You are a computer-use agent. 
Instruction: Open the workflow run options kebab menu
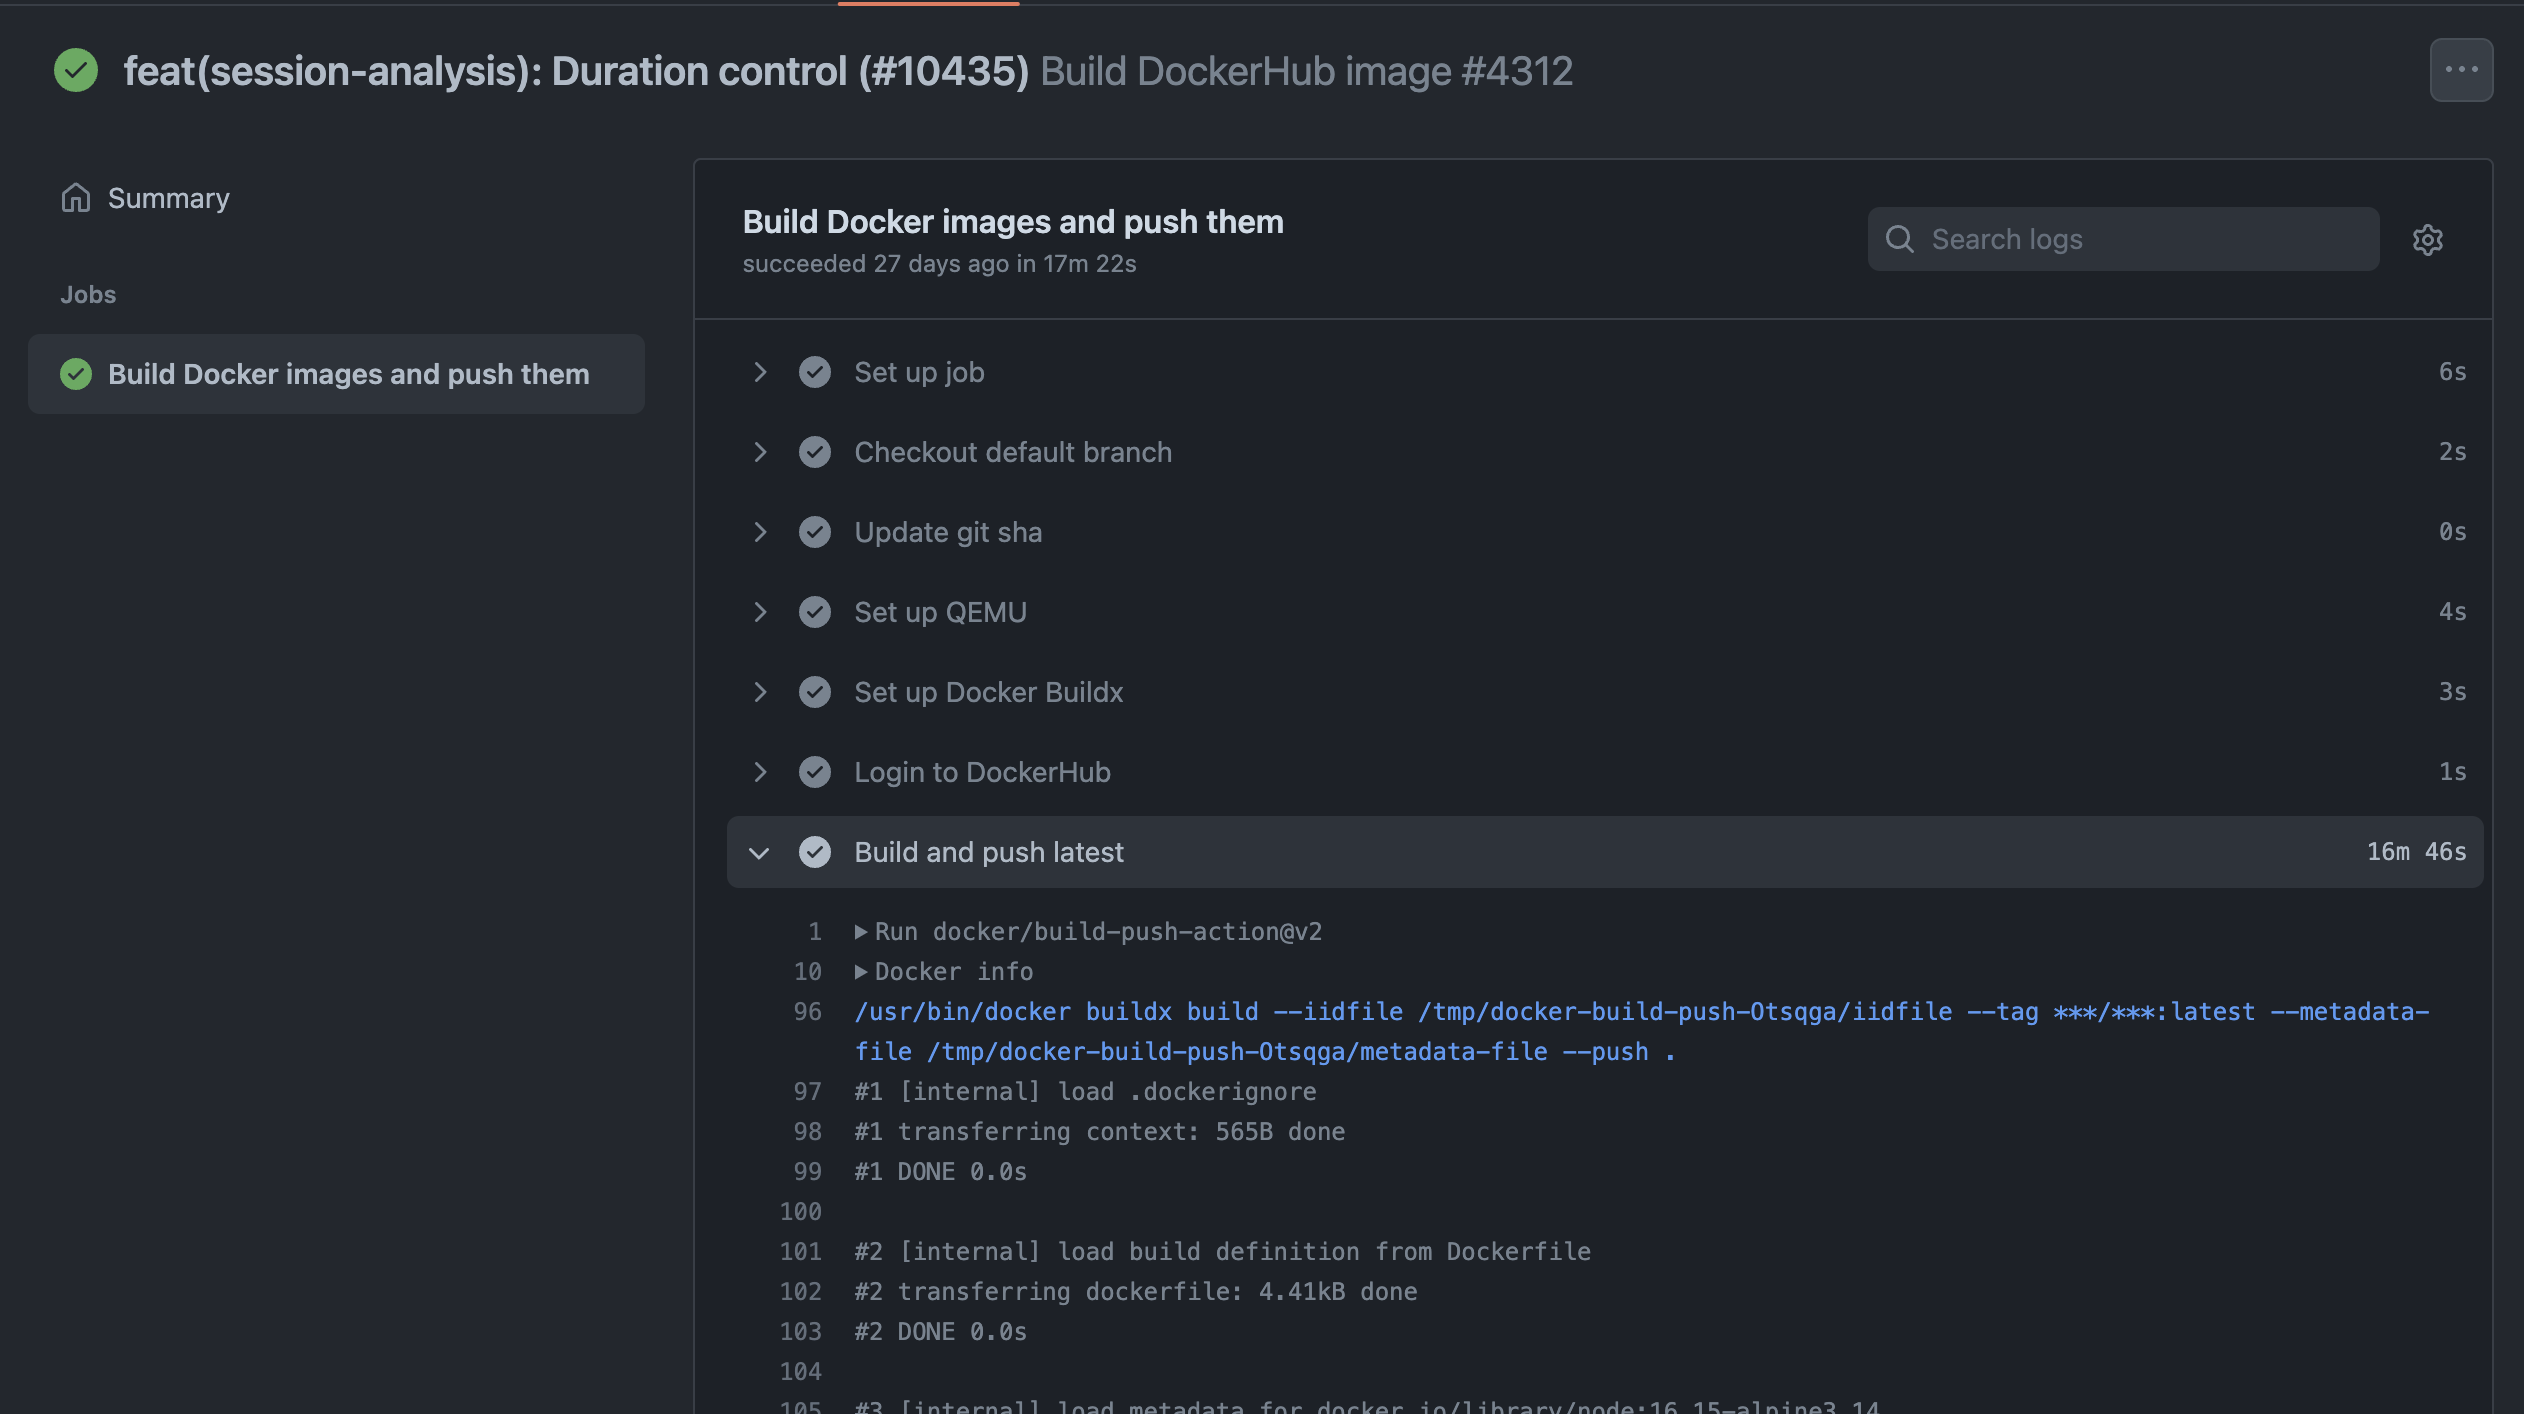coord(2460,69)
